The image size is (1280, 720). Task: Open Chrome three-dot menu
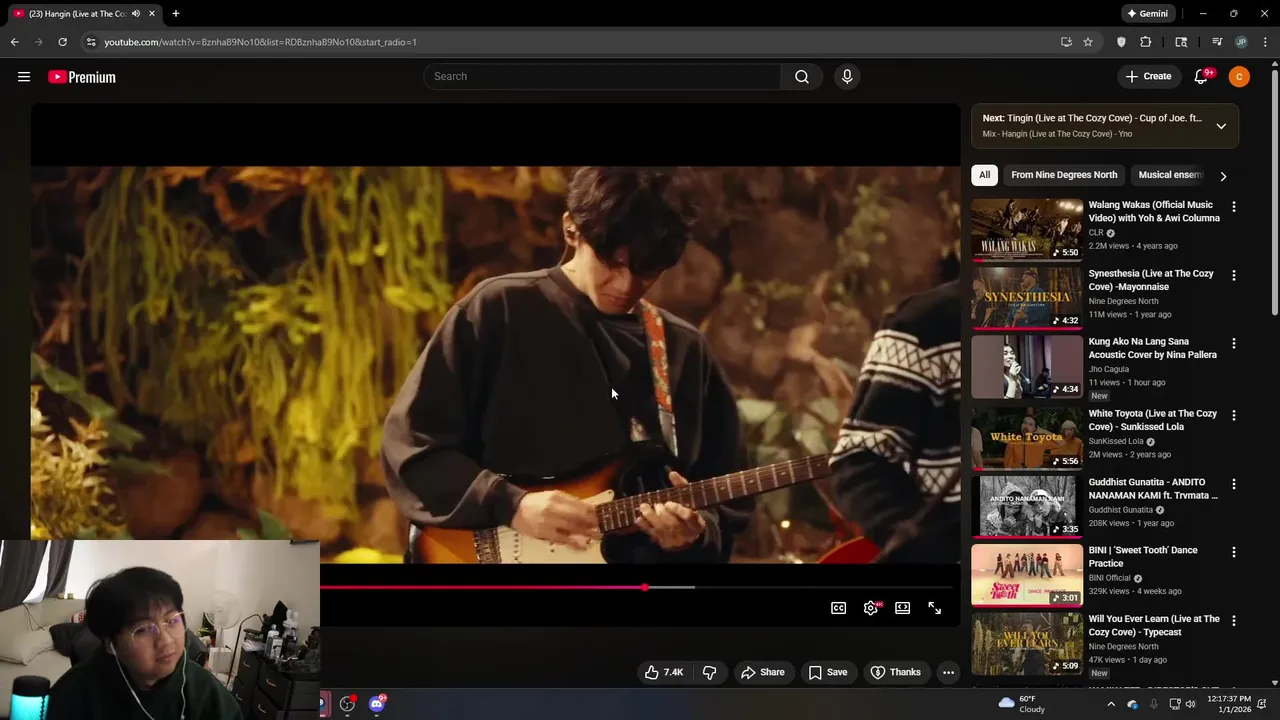pos(1266,42)
